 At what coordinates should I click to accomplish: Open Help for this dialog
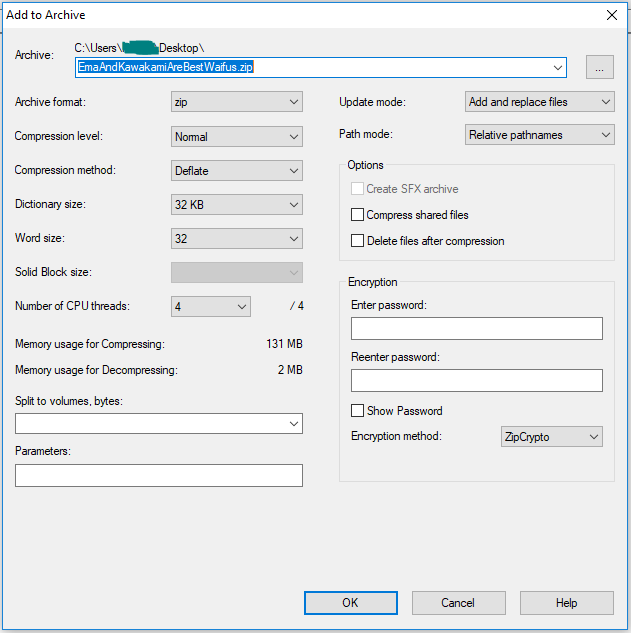pos(566,602)
